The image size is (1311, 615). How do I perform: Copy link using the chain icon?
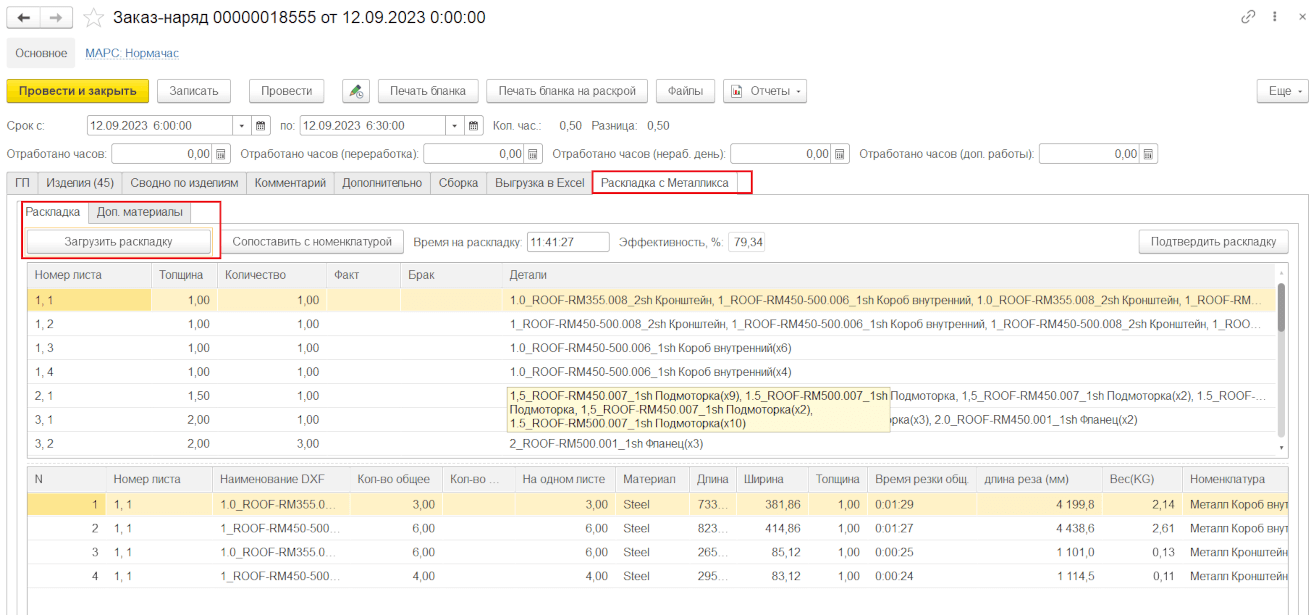[1248, 17]
